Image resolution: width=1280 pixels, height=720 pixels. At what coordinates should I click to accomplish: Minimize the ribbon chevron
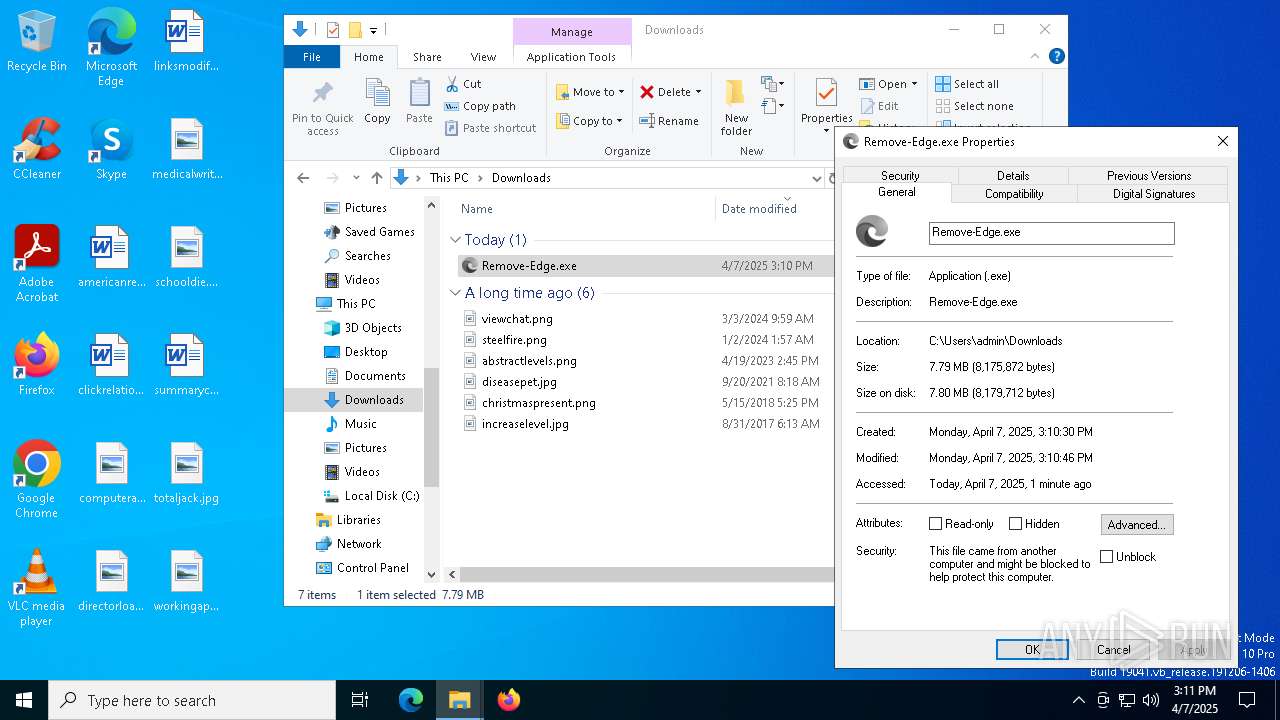(x=1036, y=57)
